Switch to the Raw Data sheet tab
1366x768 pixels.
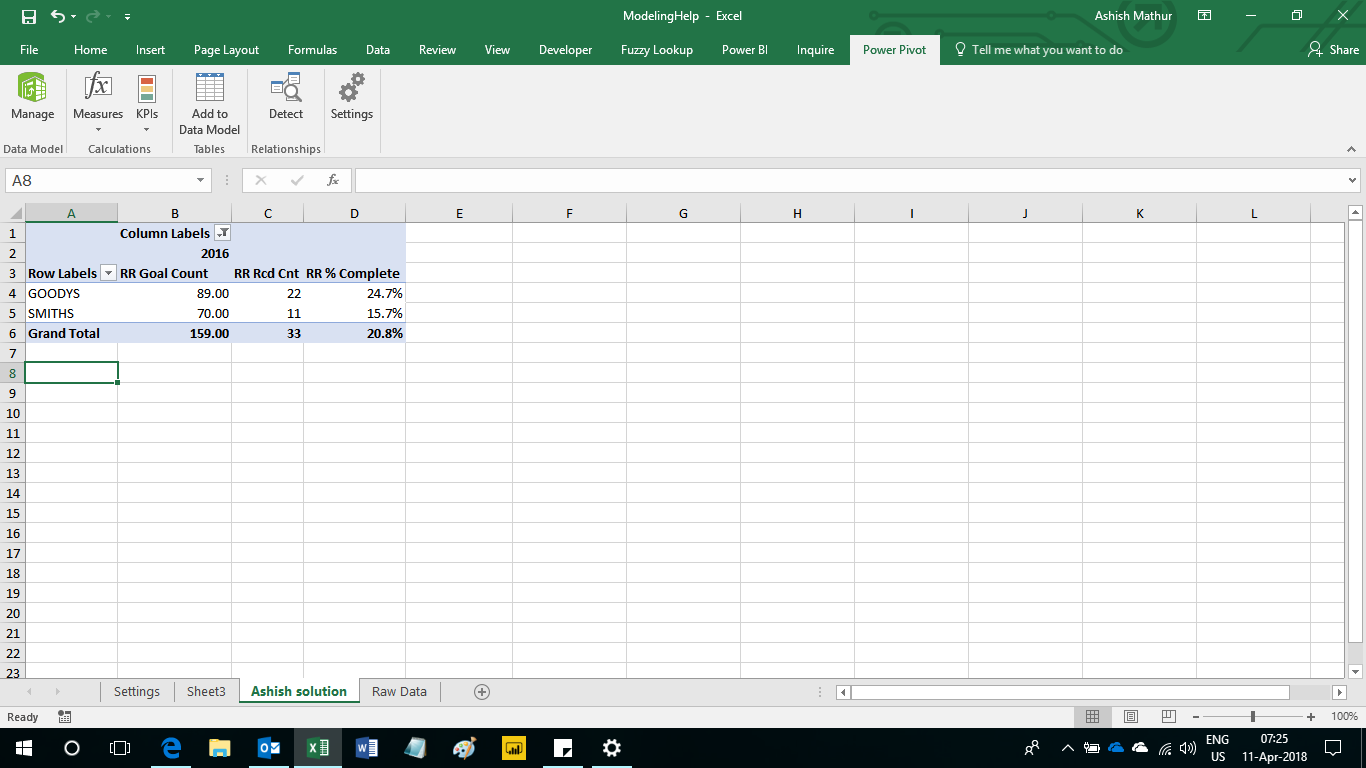point(399,691)
